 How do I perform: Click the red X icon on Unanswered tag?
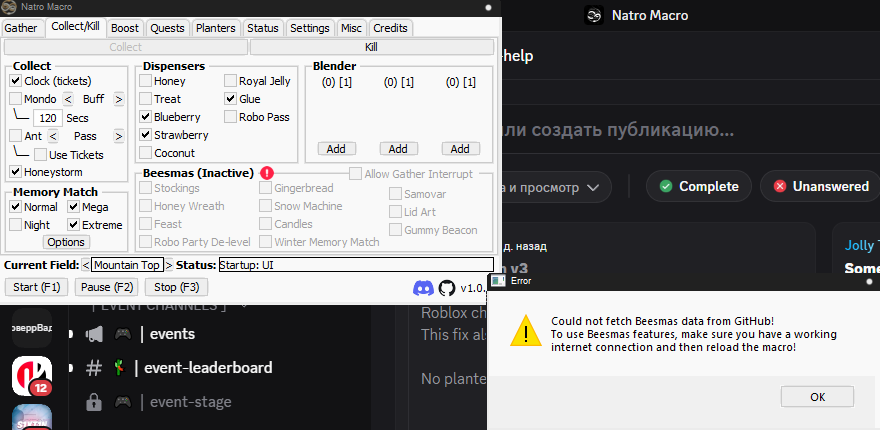coord(780,186)
